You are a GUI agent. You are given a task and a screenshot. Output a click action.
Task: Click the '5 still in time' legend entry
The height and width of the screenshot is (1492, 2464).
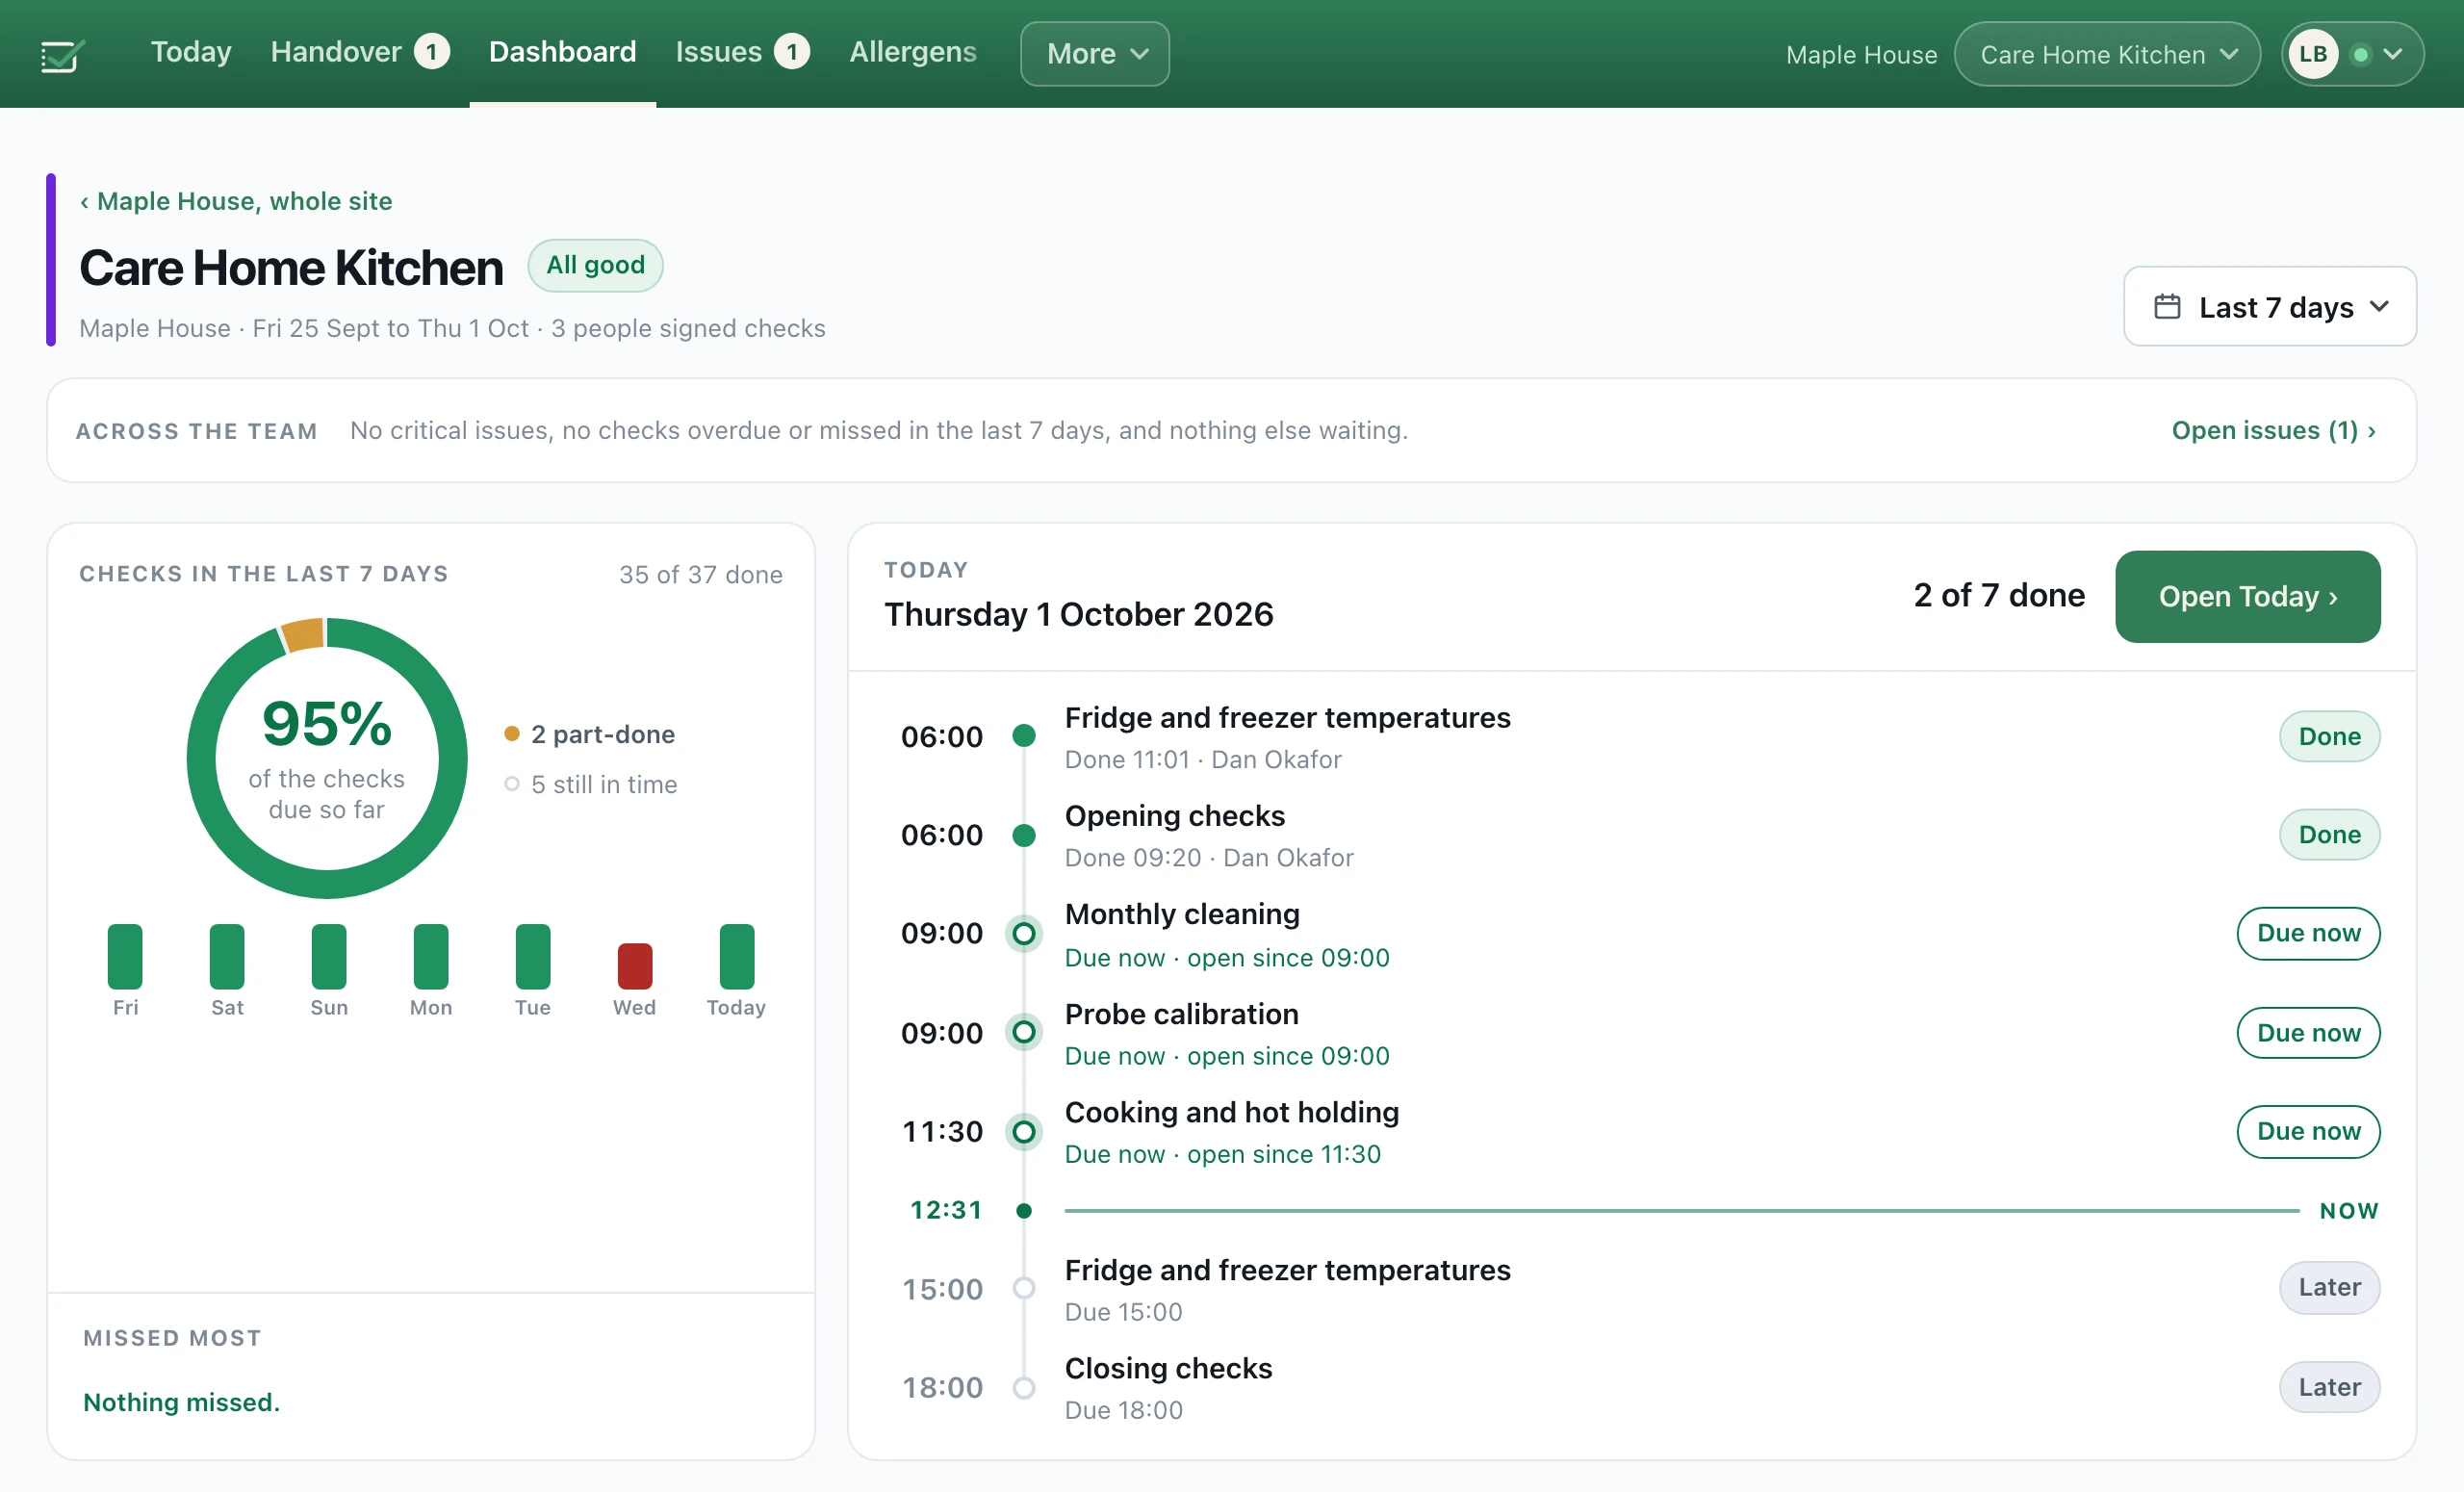[x=591, y=785]
